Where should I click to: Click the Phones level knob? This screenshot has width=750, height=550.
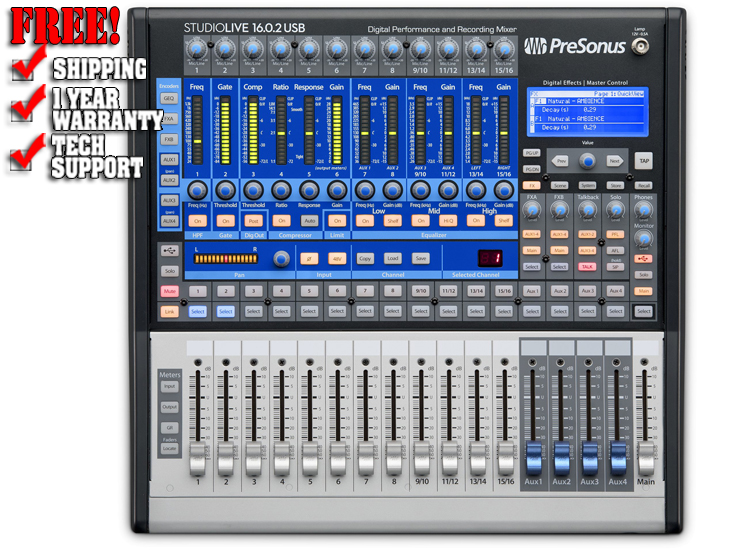click(x=644, y=210)
